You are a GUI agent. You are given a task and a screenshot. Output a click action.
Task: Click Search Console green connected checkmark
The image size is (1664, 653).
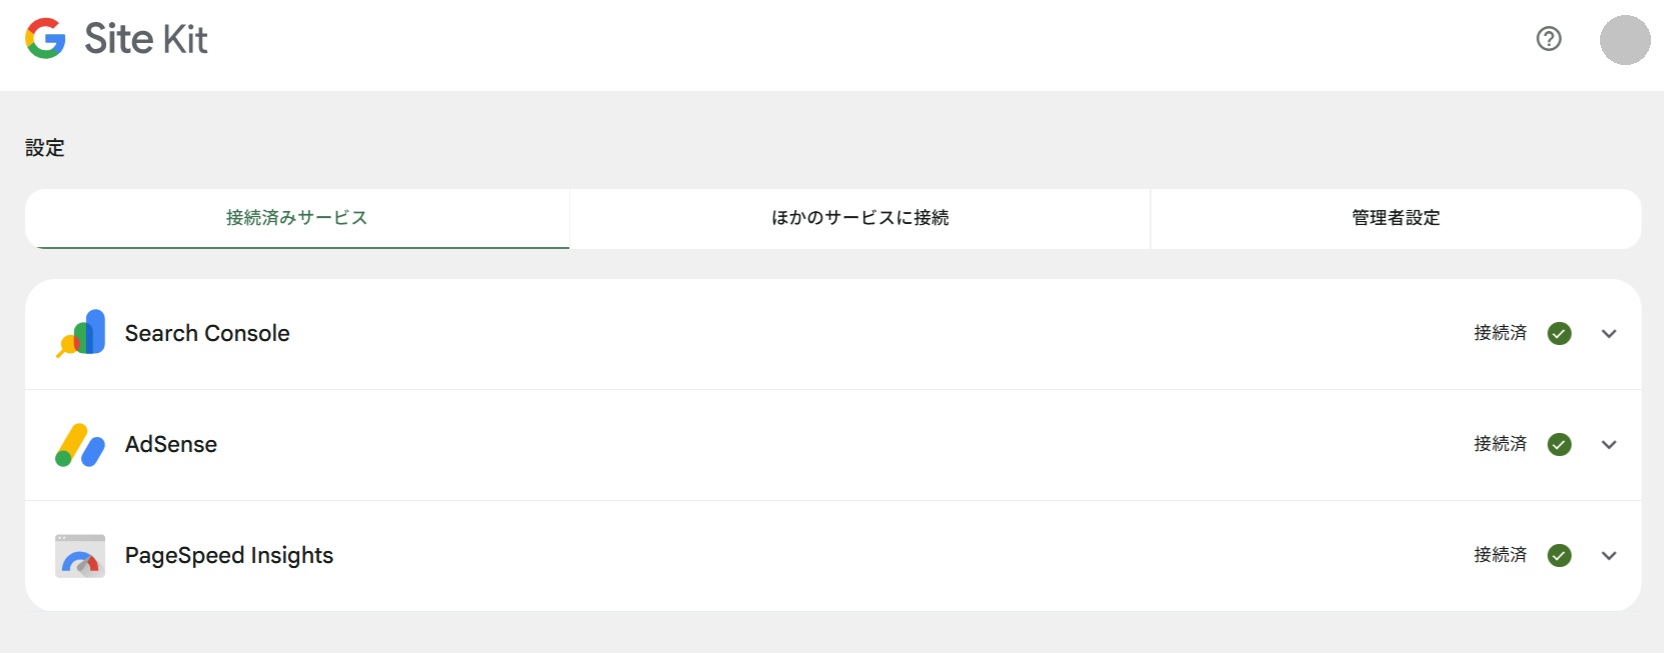pos(1559,334)
